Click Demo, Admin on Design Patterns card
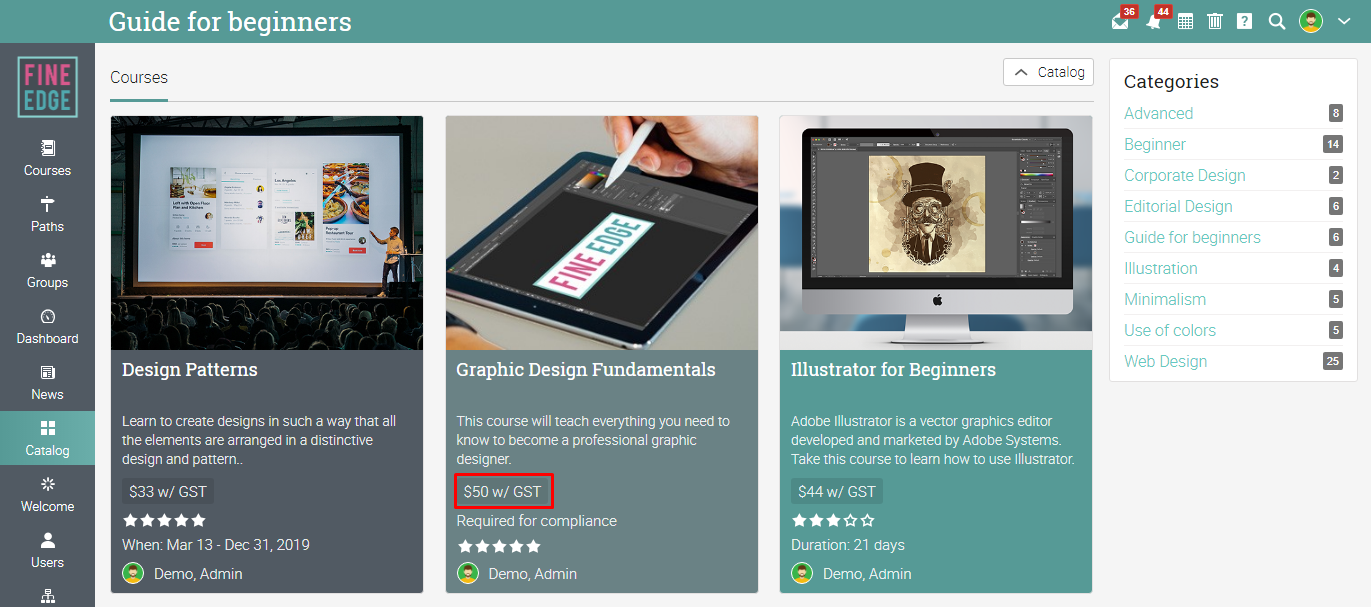The width and height of the screenshot is (1371, 607). [x=198, y=574]
